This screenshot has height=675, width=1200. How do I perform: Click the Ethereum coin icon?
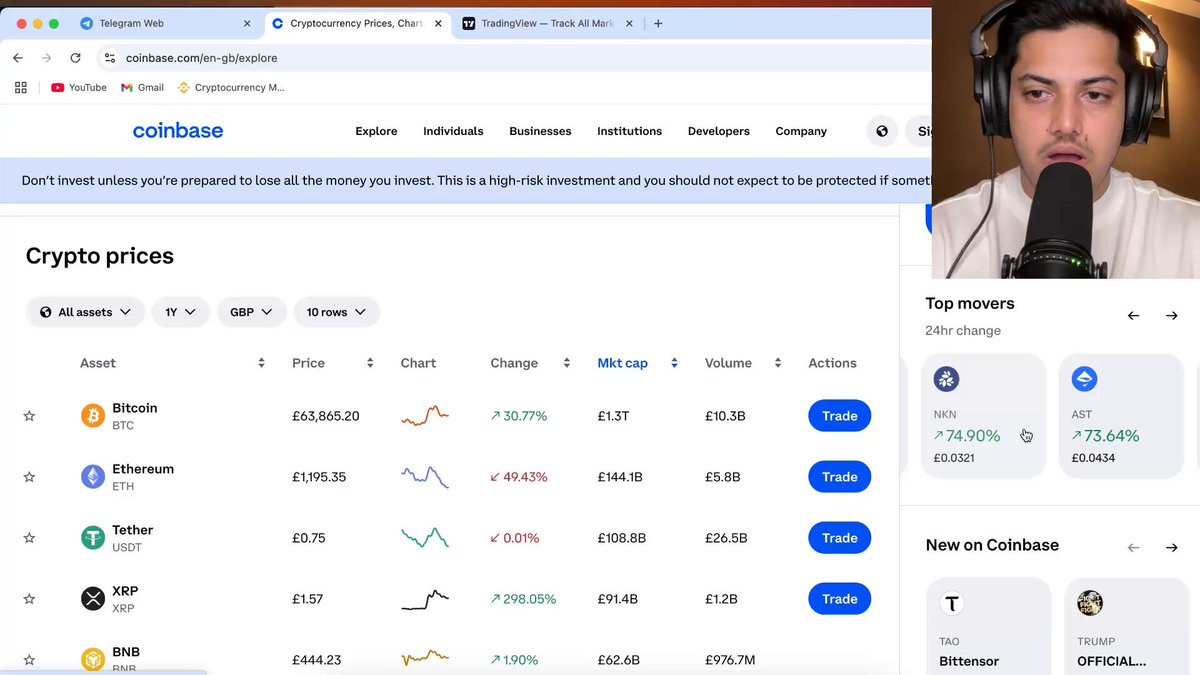pos(92,477)
